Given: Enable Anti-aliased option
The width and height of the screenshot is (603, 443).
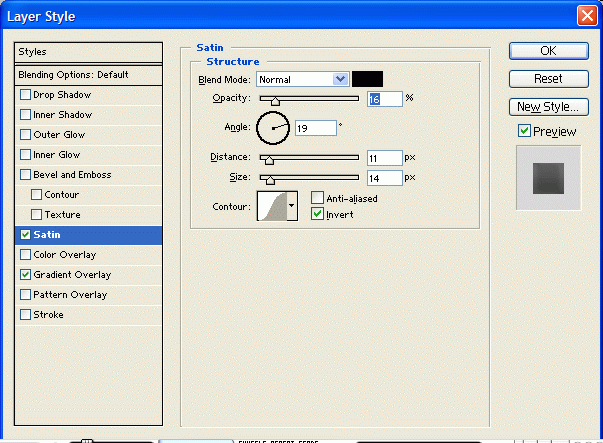Looking at the screenshot, I should [x=318, y=198].
